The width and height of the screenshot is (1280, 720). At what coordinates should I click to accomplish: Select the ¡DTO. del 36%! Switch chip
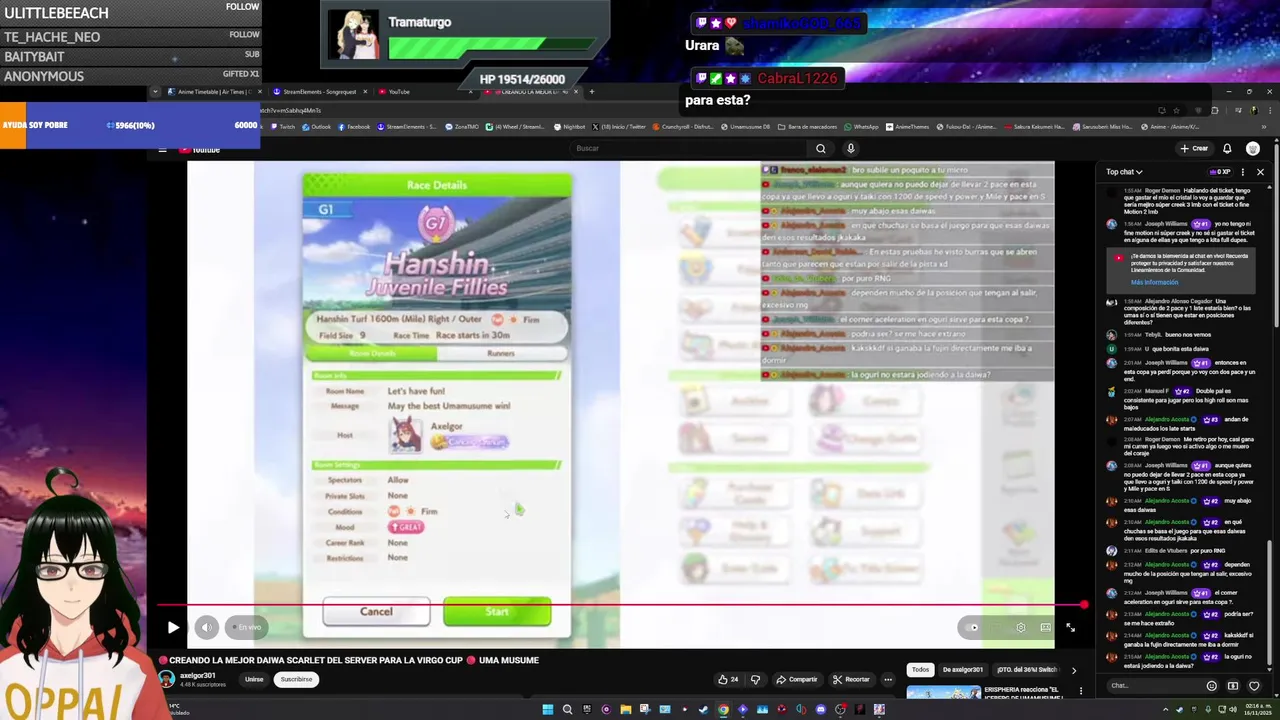(1026, 669)
